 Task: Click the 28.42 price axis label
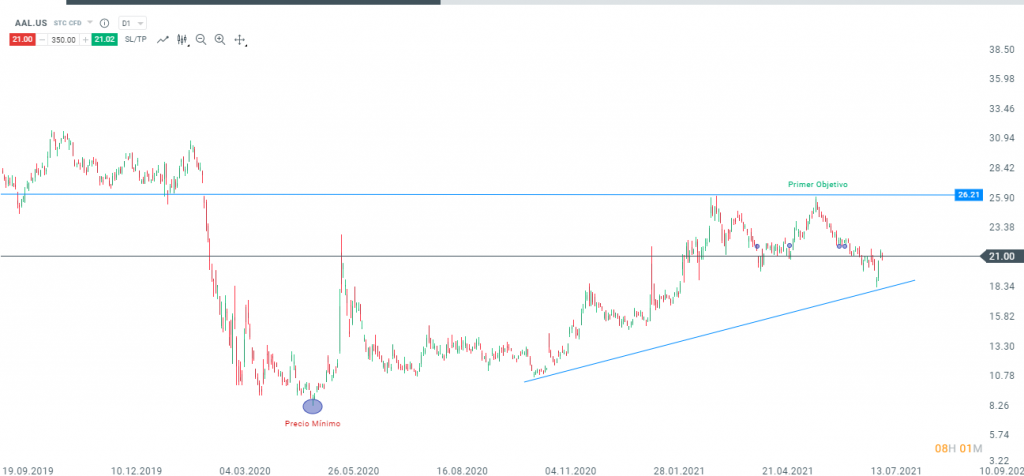tap(1001, 168)
